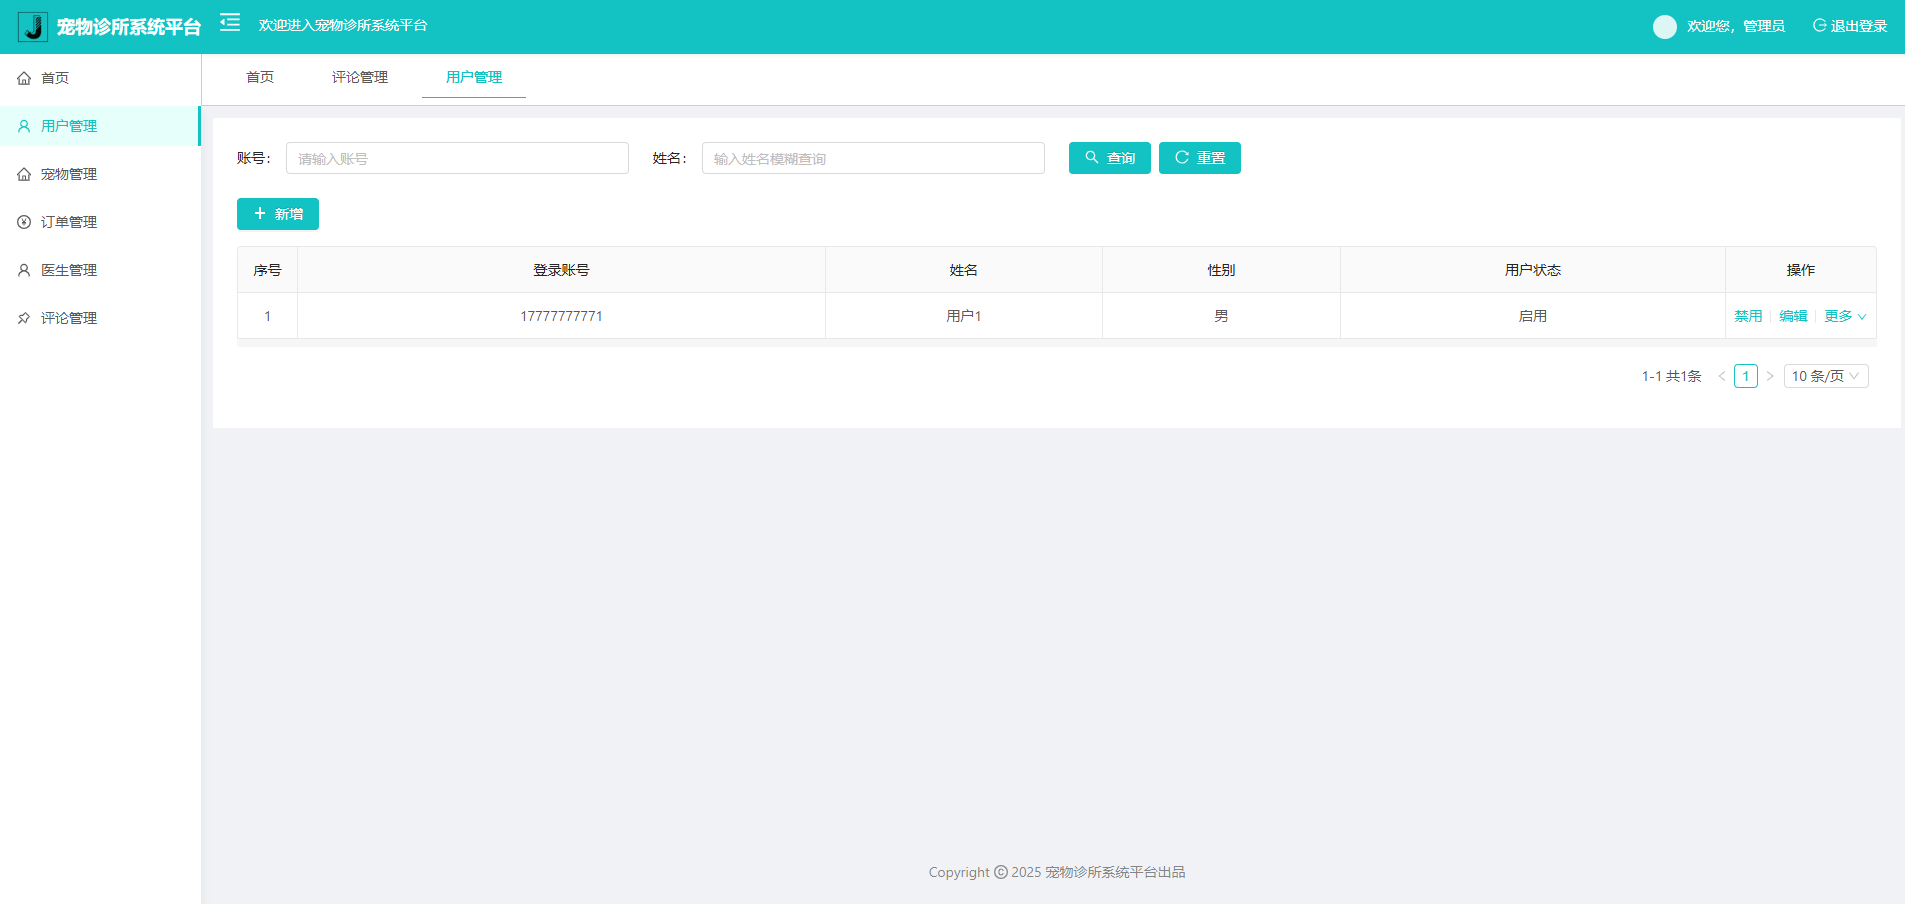Open the 更多 actions dropdown
Screen dimensions: 1905x904
pos(1845,316)
